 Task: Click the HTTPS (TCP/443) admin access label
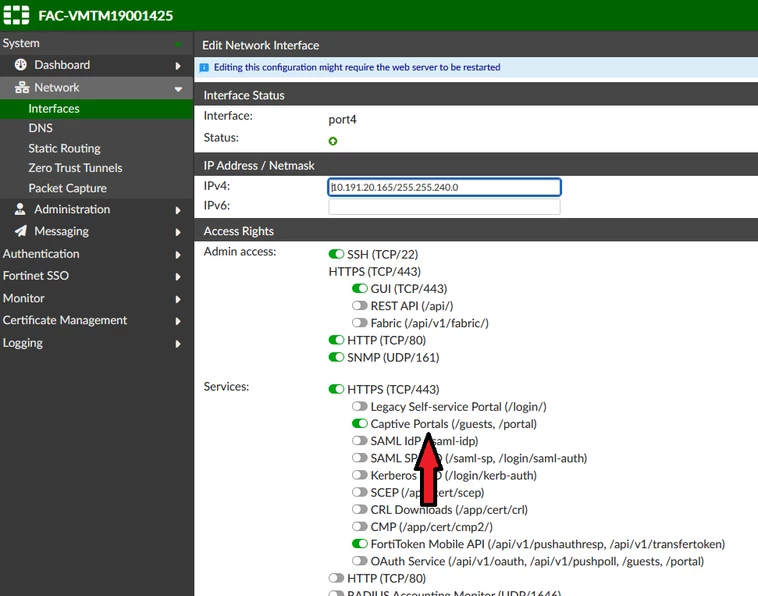[375, 271]
